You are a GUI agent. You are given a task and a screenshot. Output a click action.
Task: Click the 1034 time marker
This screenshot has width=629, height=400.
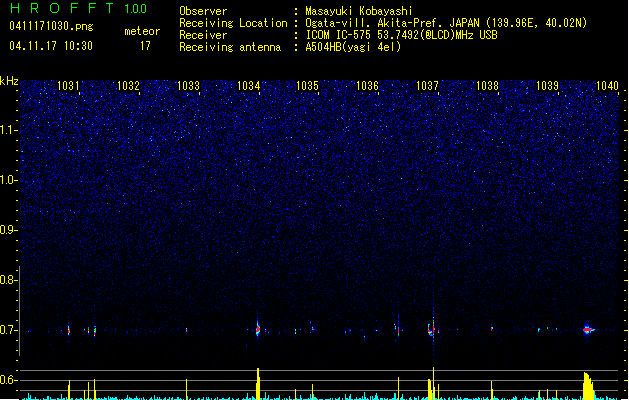pos(248,86)
